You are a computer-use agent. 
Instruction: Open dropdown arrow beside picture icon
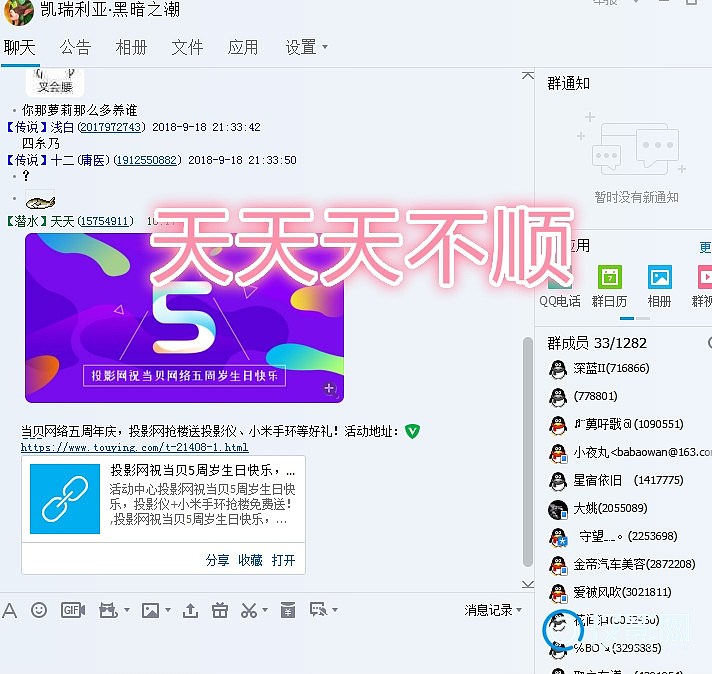[x=168, y=610]
